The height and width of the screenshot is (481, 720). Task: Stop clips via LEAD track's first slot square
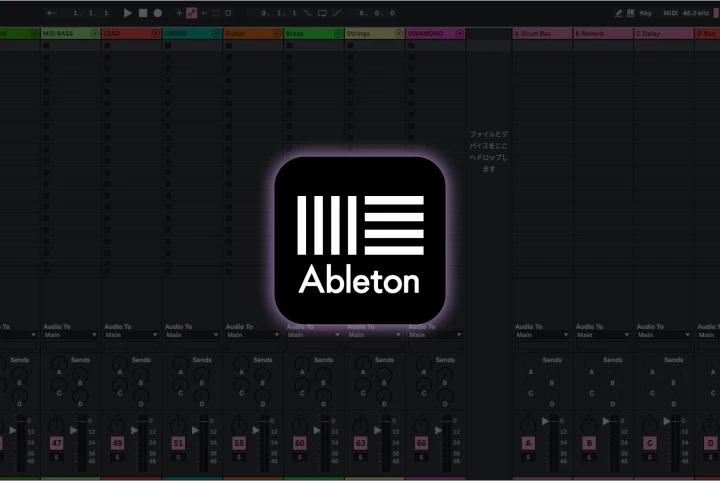pyautogui.click(x=107, y=46)
